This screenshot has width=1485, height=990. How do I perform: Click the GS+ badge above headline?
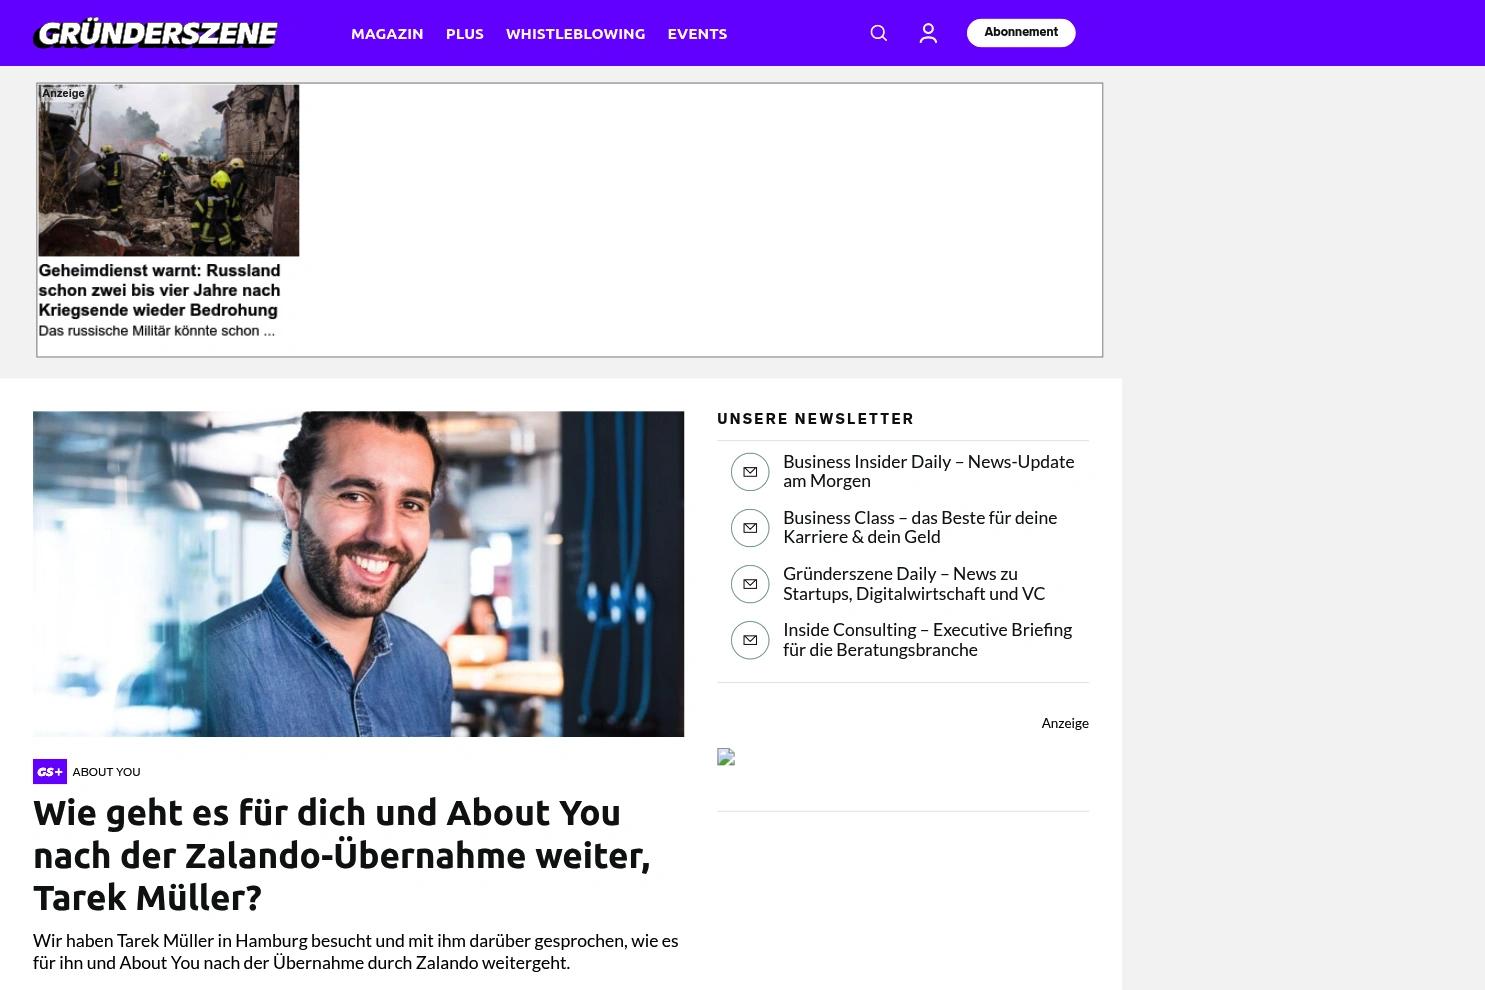point(50,771)
